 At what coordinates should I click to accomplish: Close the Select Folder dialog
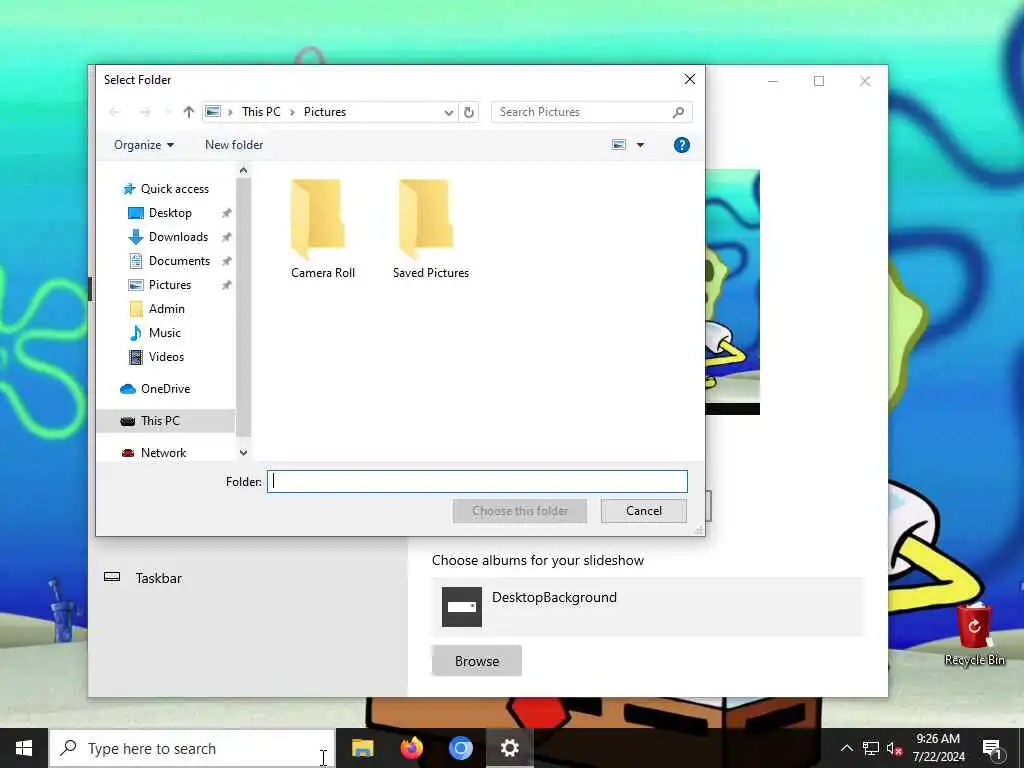[690, 79]
